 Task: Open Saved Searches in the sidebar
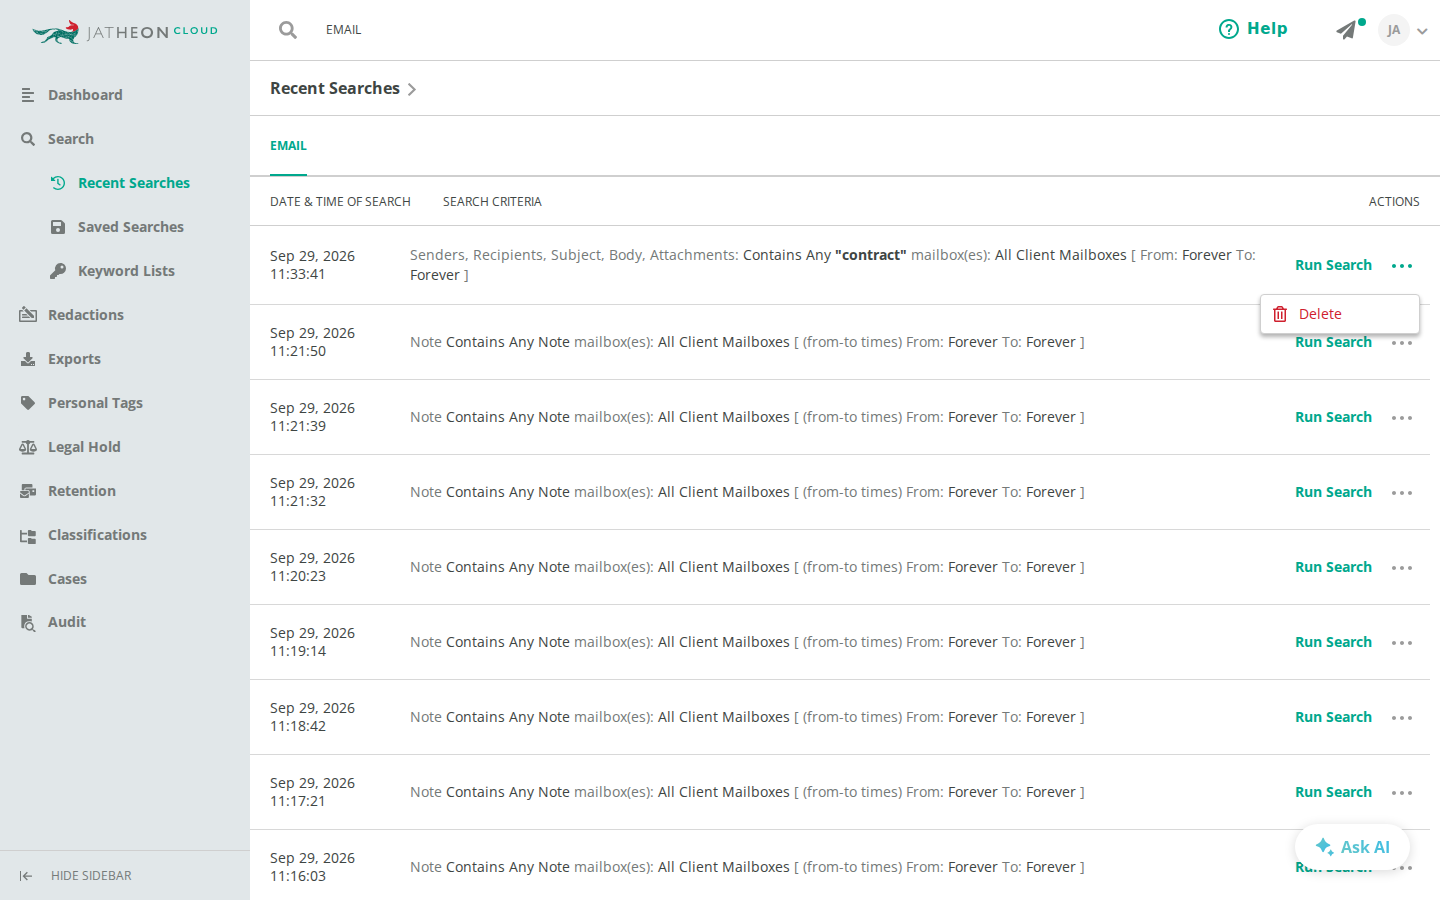coord(118,227)
